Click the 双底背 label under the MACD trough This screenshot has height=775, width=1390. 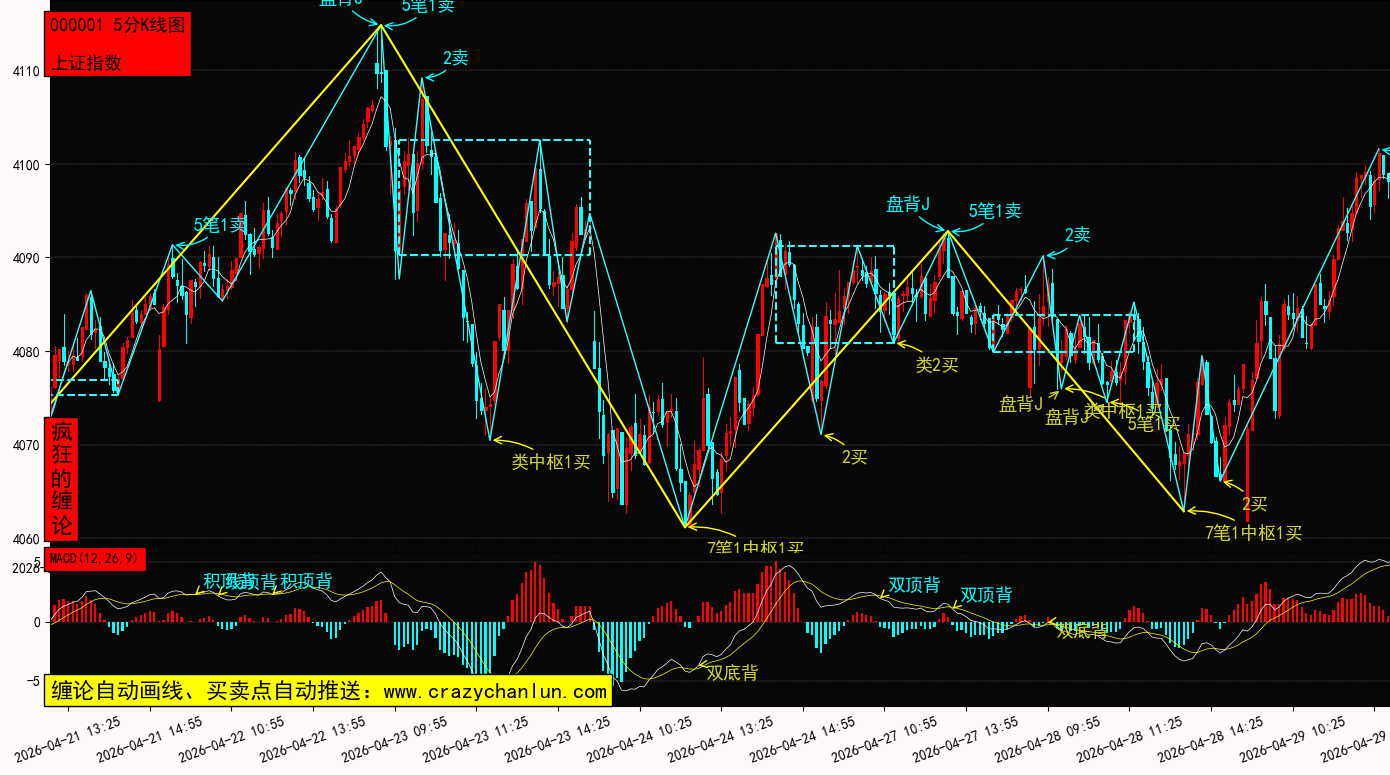(x=732, y=672)
